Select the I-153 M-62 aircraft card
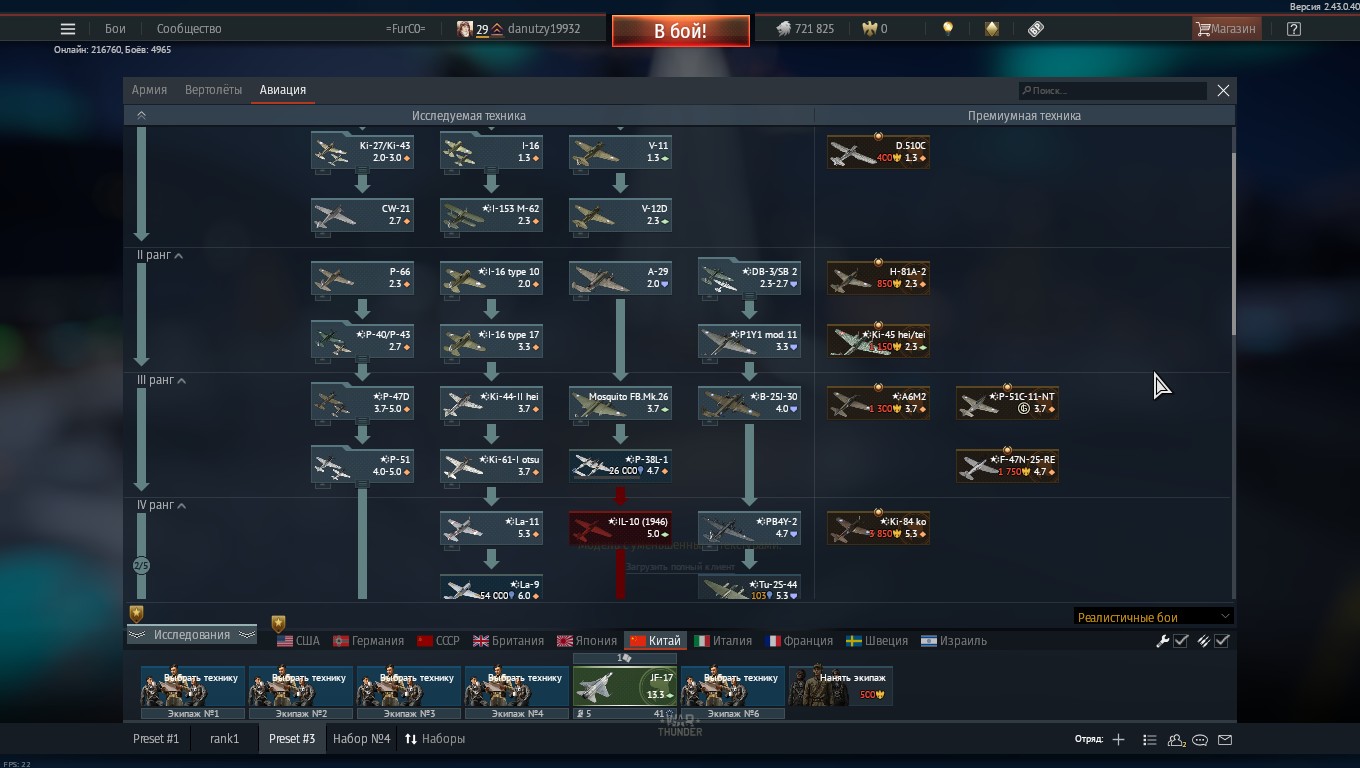 click(x=491, y=215)
